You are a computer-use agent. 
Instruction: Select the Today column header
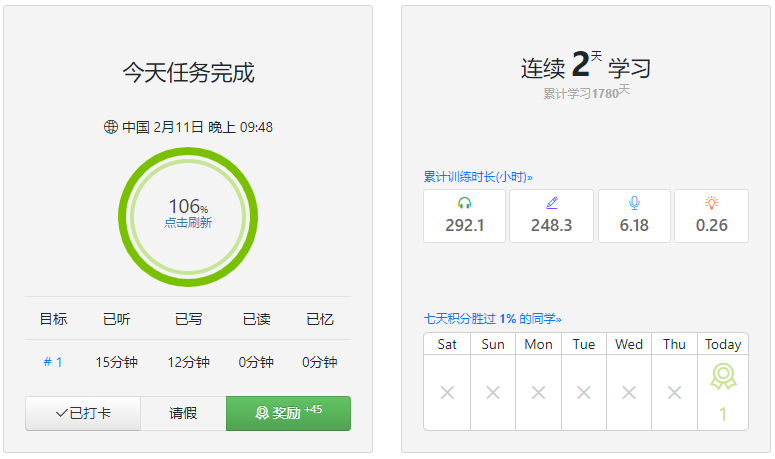[x=723, y=344]
